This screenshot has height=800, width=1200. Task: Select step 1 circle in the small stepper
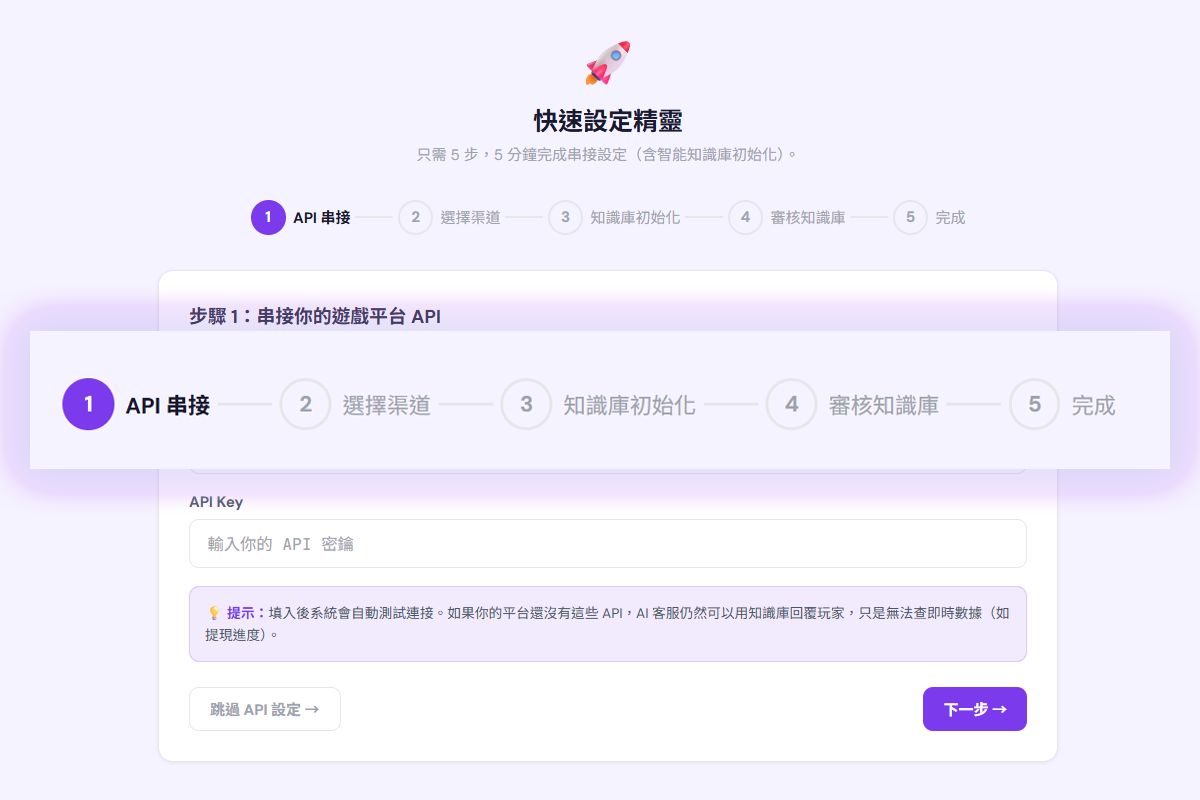[x=268, y=218]
